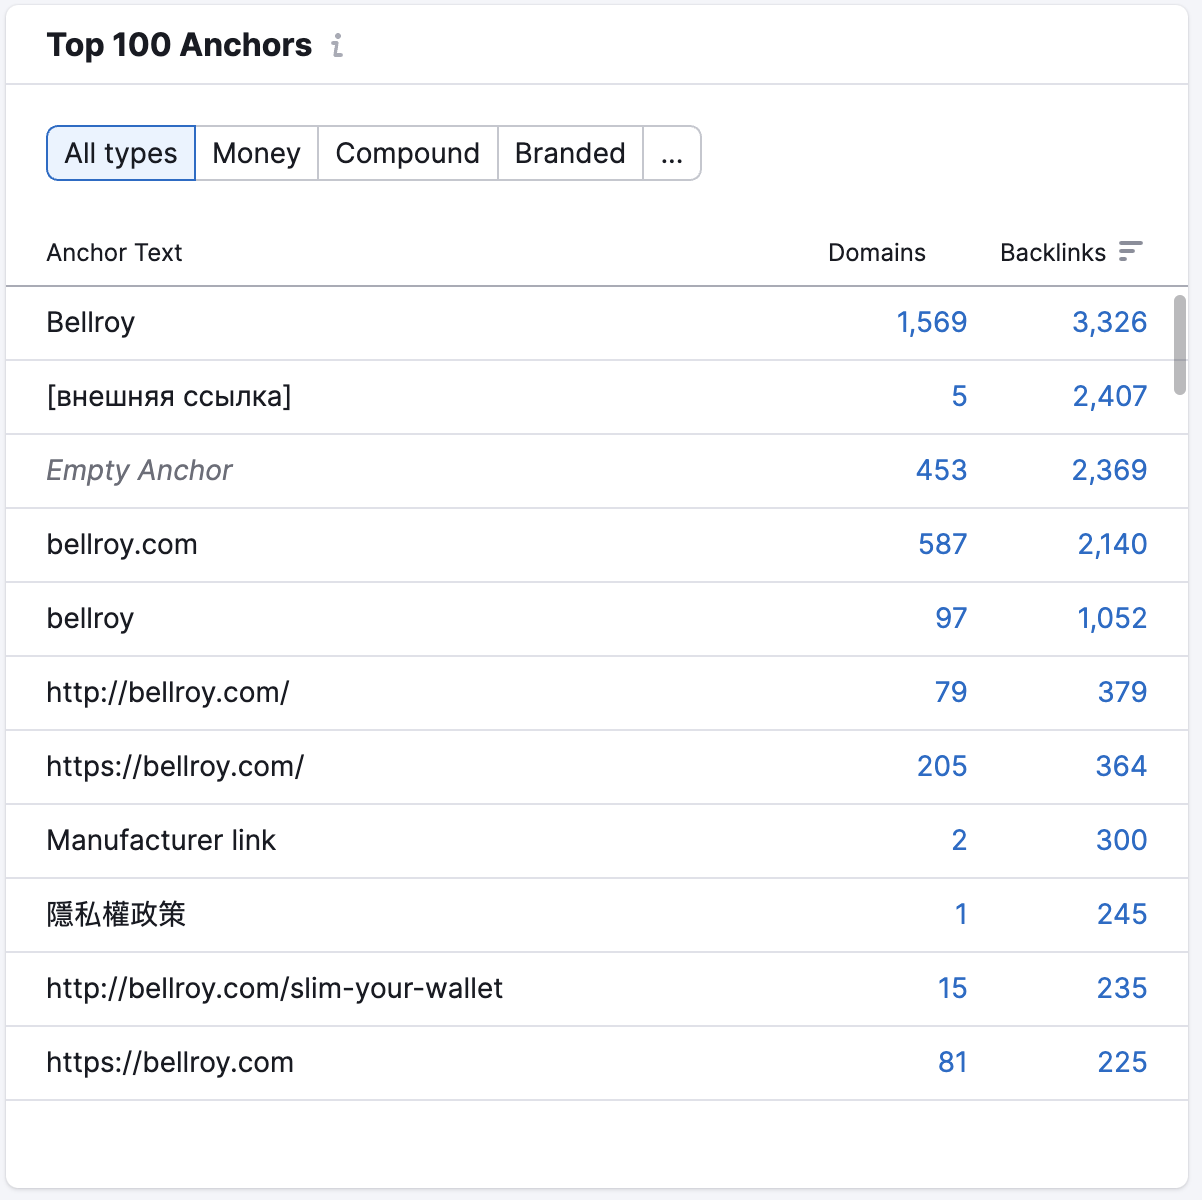
Task: Open 15 domains for slim-your-wallet anchor
Action: [952, 988]
